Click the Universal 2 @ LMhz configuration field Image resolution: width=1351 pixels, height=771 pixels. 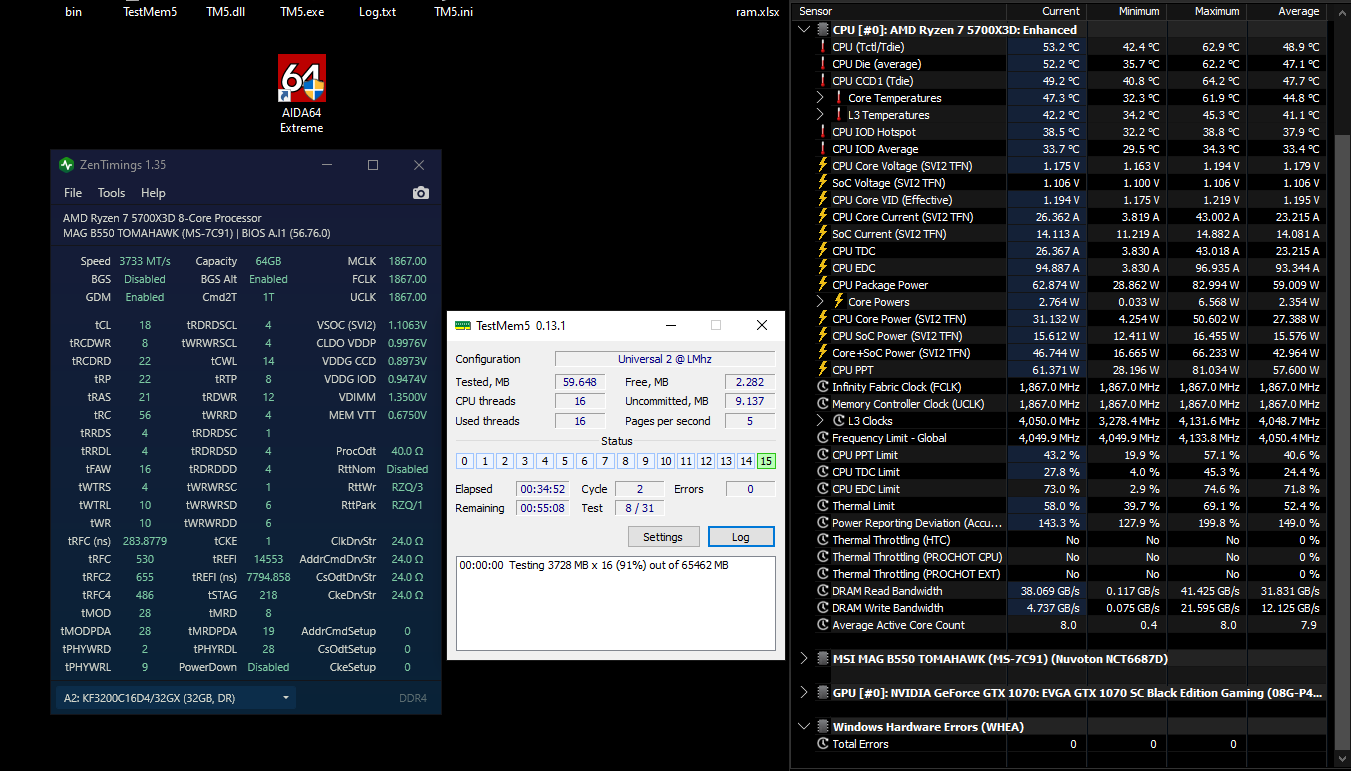pos(665,359)
